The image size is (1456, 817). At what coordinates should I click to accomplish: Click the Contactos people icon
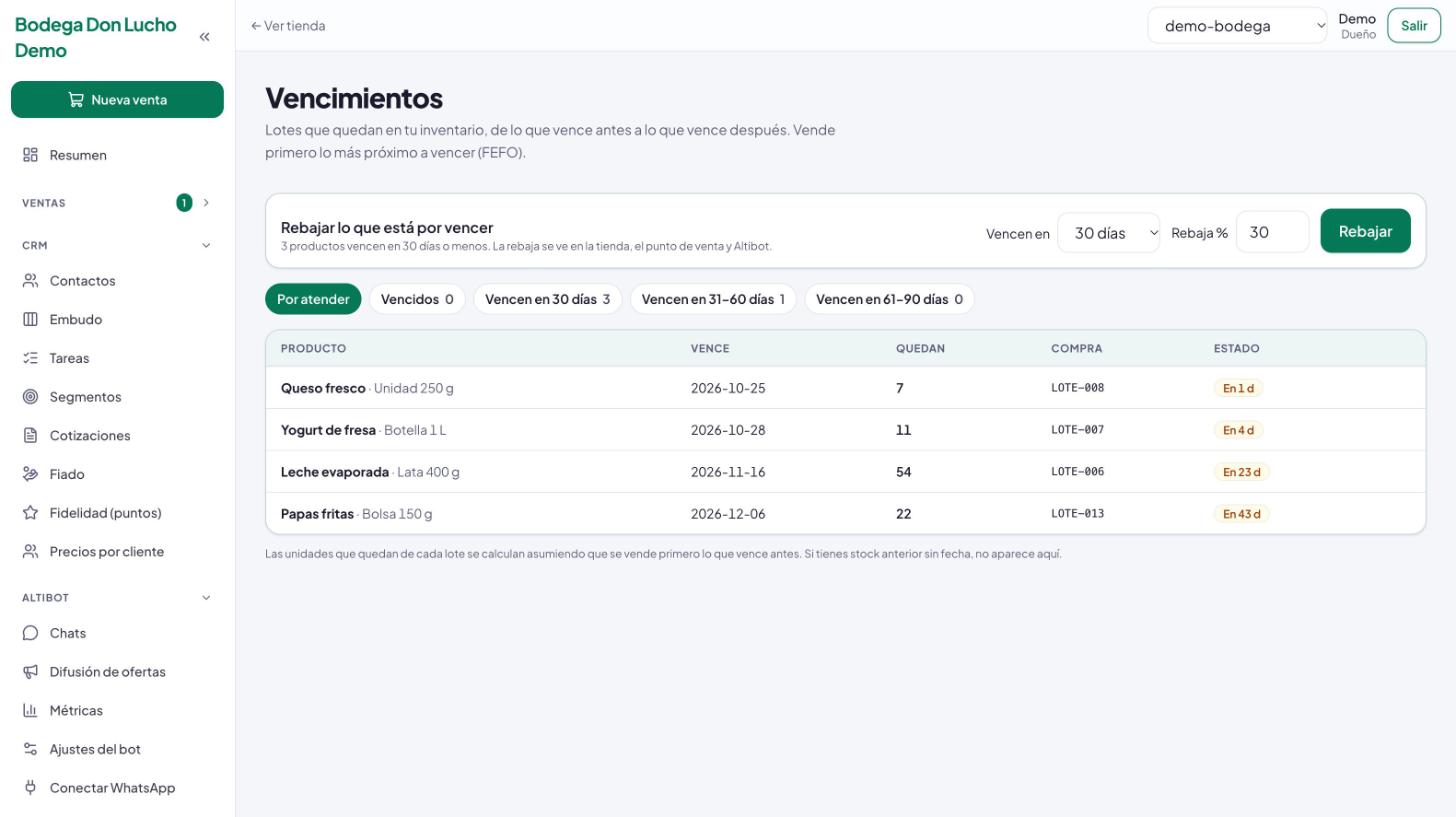[30, 281]
